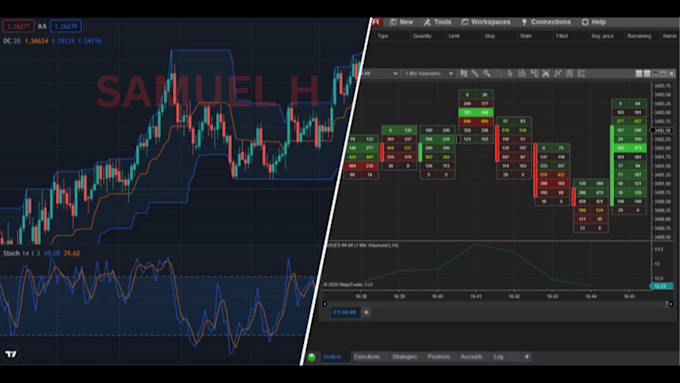Select the blue chart instrument tab
This screenshot has width=680, height=383.
coord(344,312)
